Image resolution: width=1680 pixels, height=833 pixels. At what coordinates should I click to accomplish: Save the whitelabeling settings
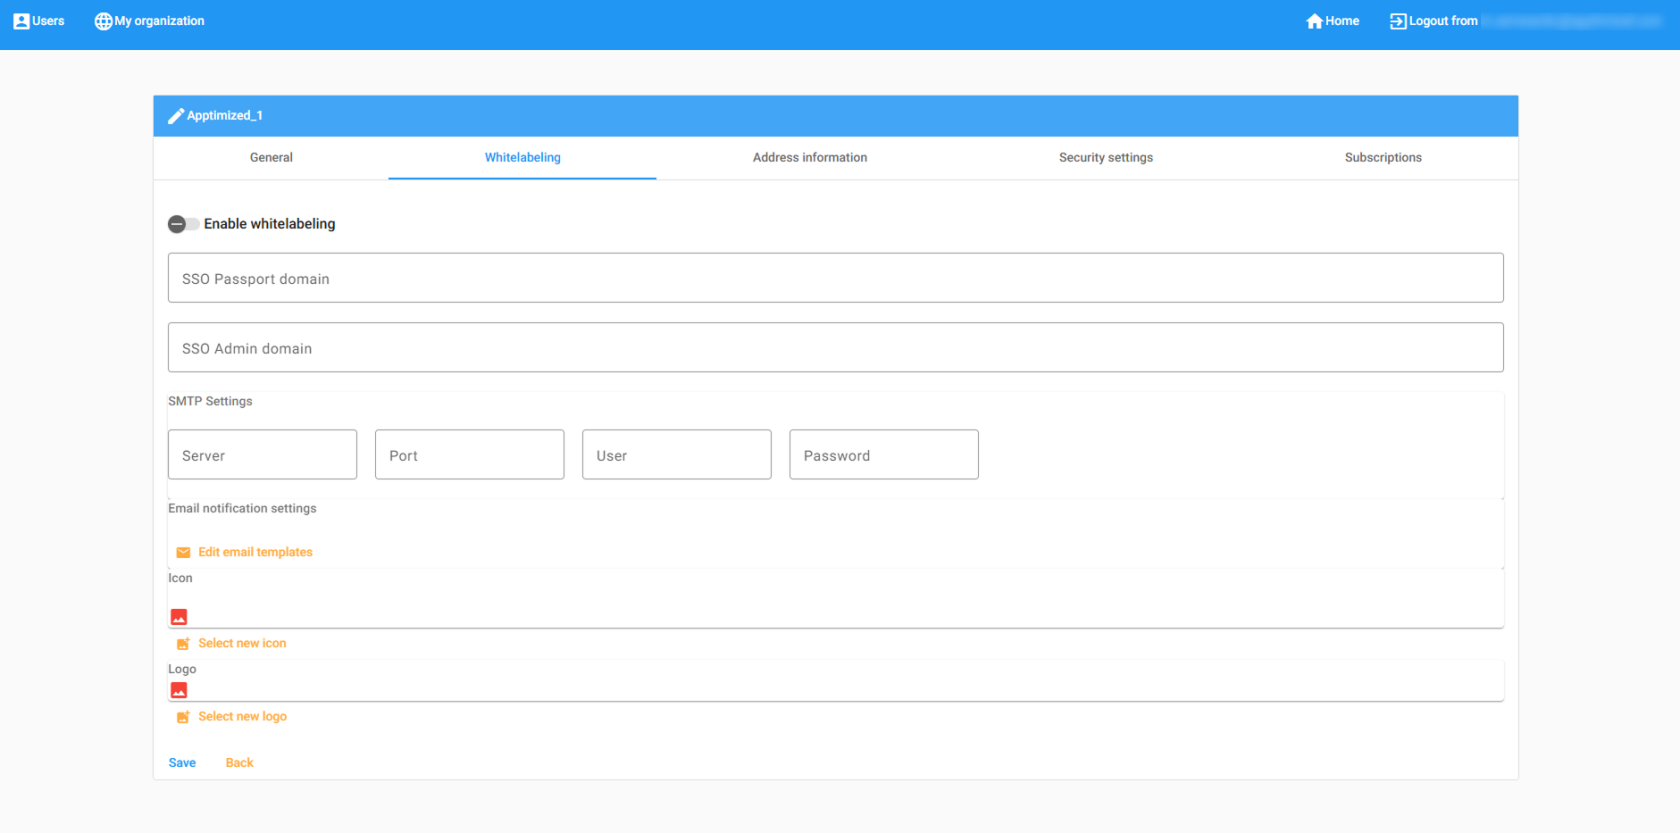coord(182,763)
